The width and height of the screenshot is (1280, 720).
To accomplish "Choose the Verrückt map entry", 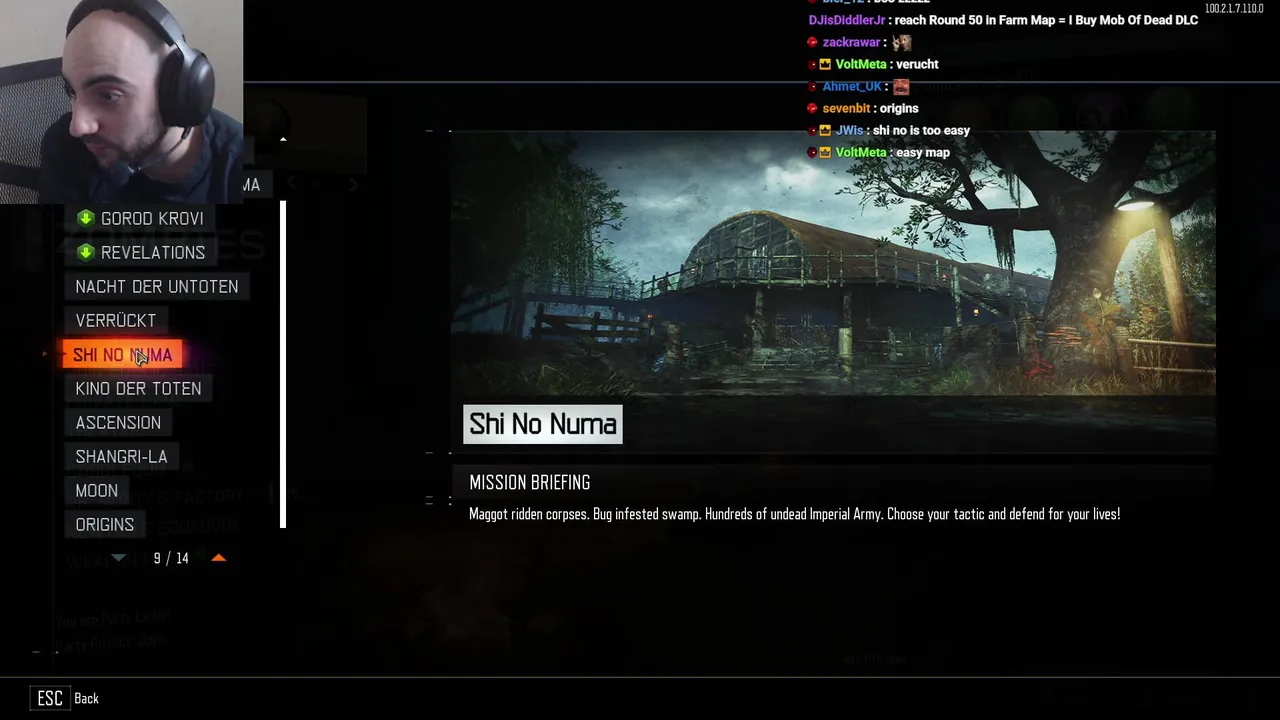I will coord(116,320).
